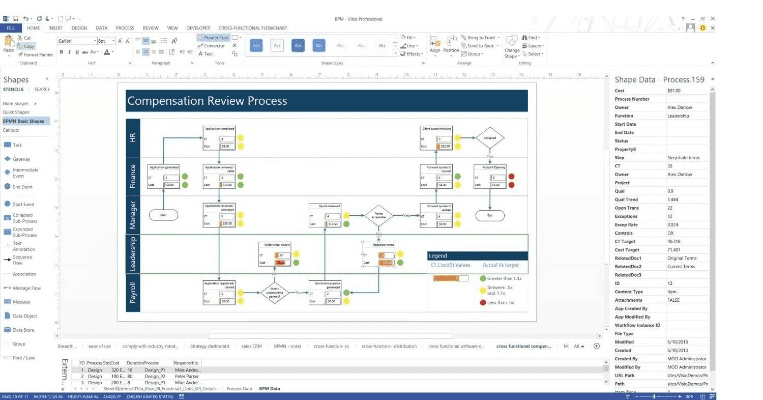Select the Message Flow connector shape
Viewport: 763px width, 400px height.
point(24,287)
